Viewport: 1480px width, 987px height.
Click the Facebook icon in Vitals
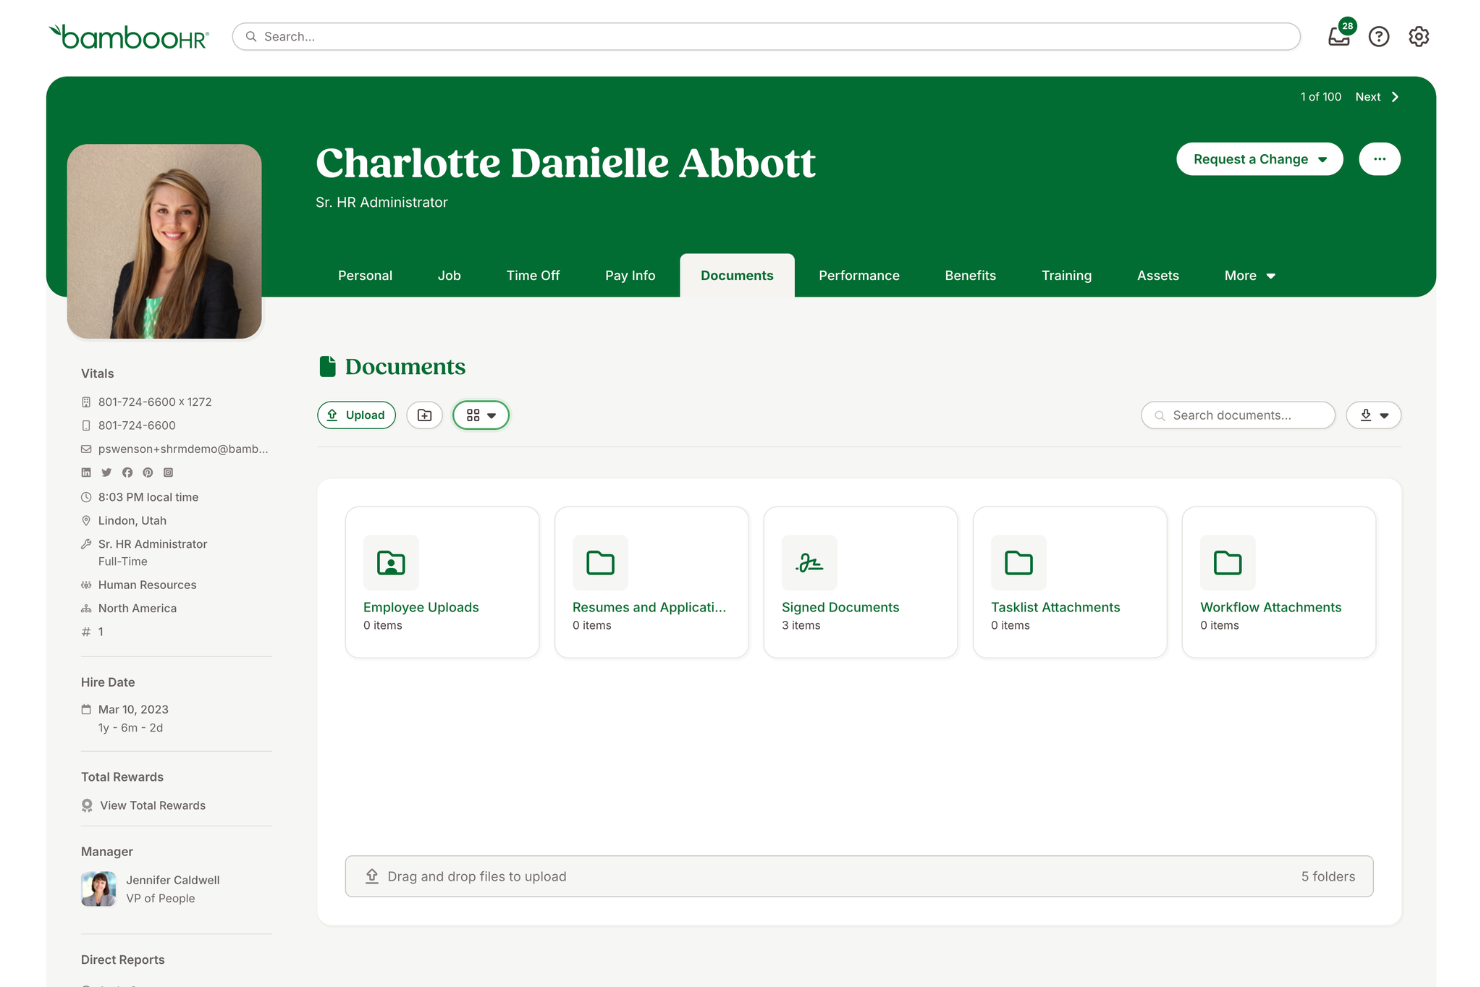coord(127,472)
